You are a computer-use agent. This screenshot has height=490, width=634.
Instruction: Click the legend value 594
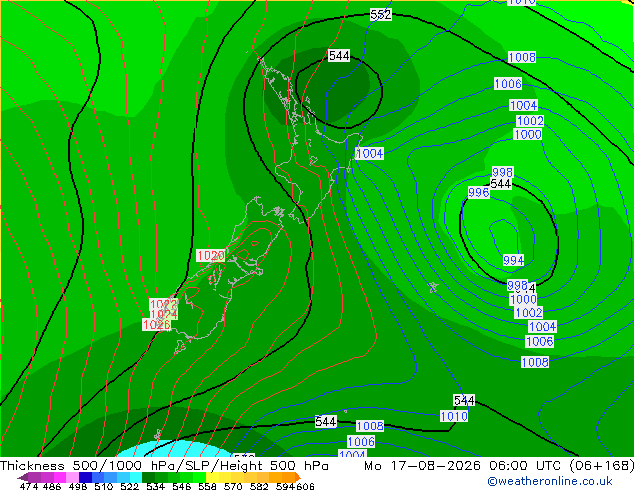(x=285, y=486)
